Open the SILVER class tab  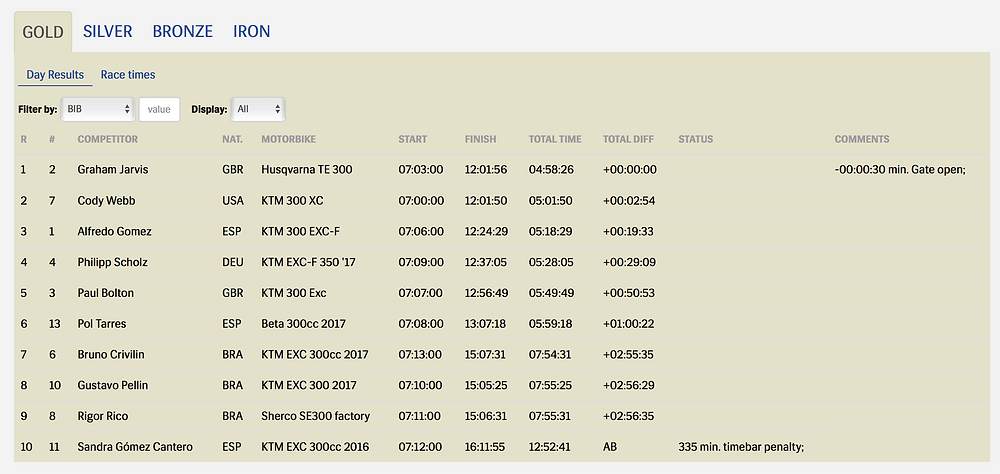coord(107,31)
